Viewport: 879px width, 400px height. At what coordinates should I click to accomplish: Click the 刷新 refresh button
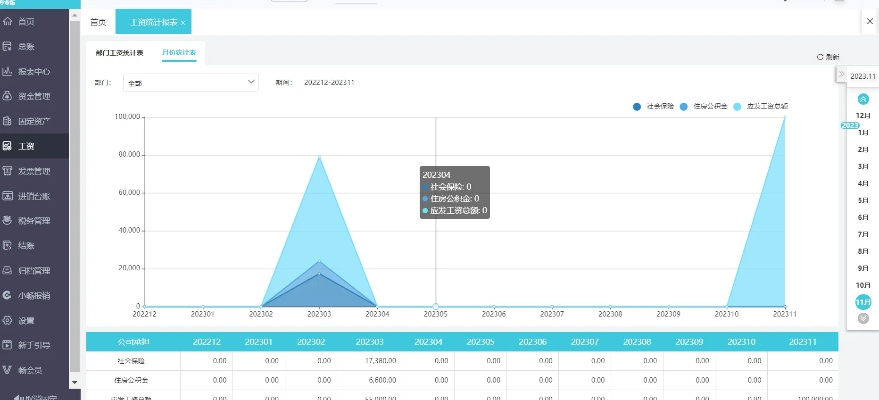(828, 57)
